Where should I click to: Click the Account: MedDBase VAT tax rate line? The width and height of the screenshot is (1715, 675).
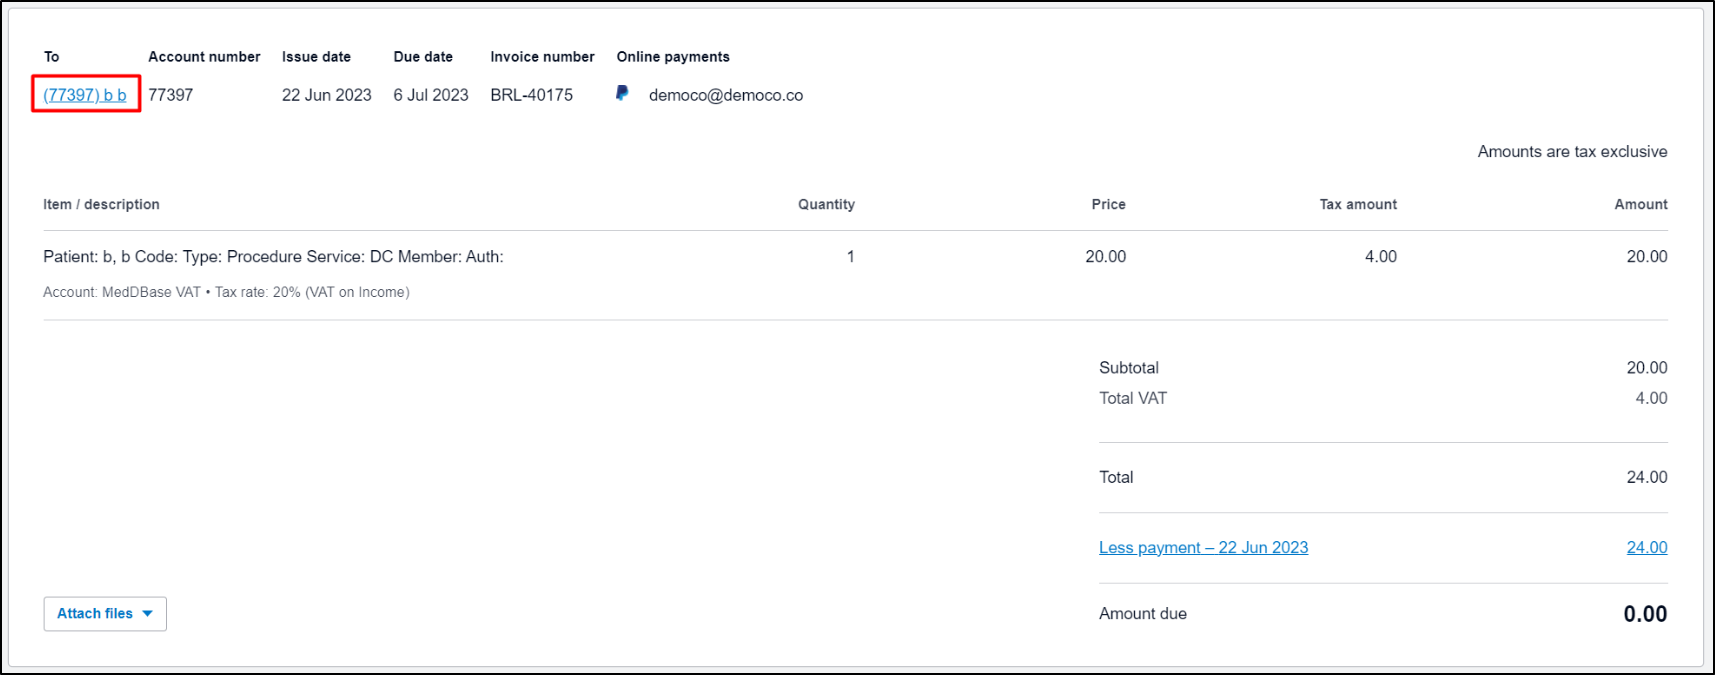[226, 292]
